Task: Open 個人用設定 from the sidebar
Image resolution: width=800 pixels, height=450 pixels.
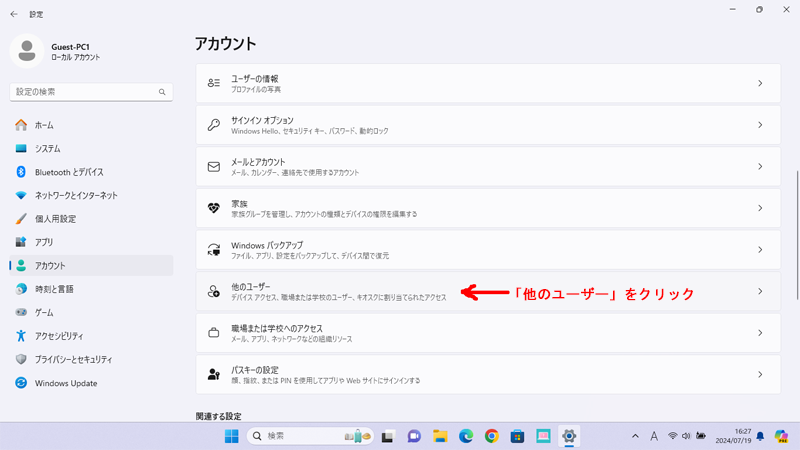Action: 55,219
